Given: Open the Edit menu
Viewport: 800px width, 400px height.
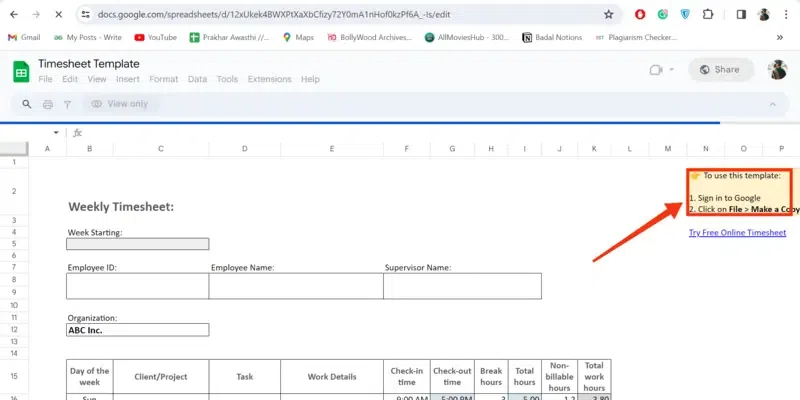Looking at the screenshot, I should pyautogui.click(x=70, y=79).
